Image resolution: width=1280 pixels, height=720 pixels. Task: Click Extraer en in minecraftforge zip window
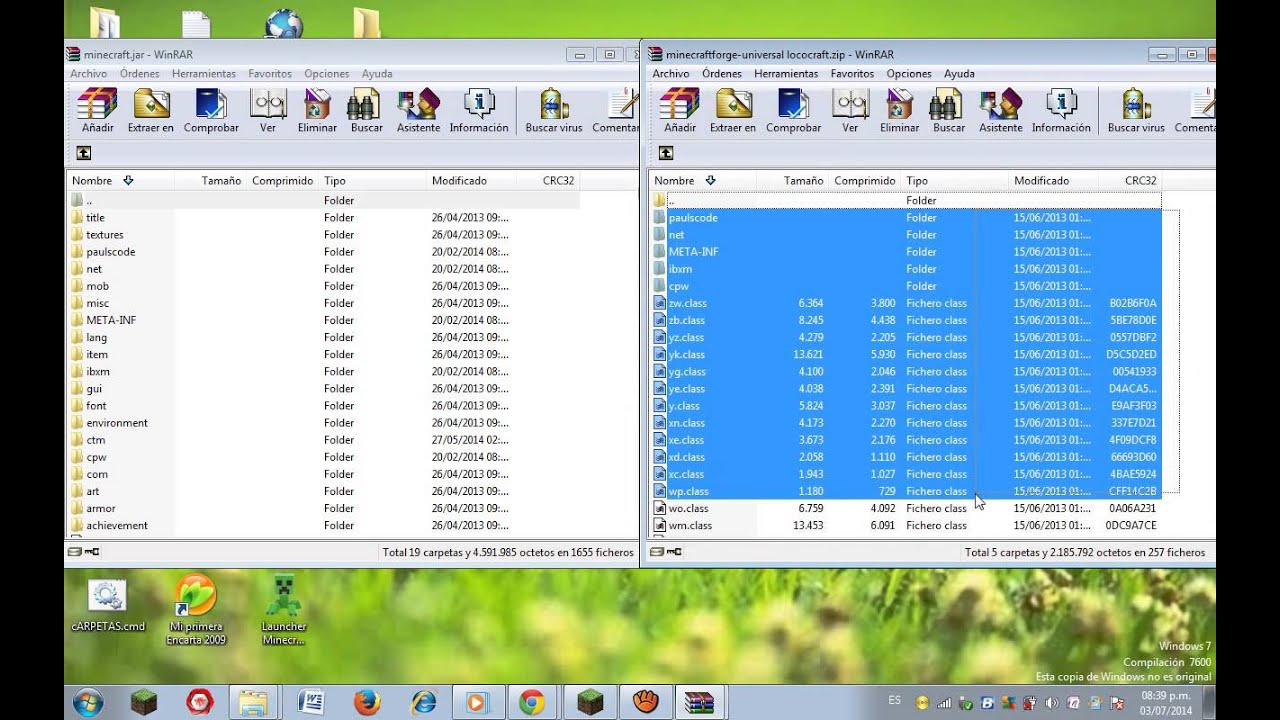click(x=733, y=111)
